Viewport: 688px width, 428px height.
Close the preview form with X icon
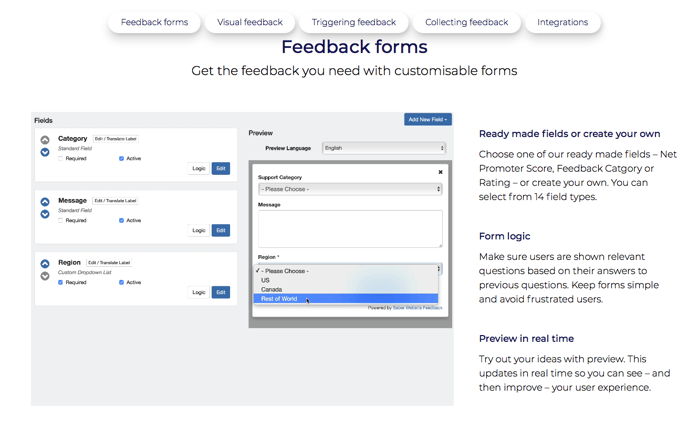pyautogui.click(x=440, y=172)
